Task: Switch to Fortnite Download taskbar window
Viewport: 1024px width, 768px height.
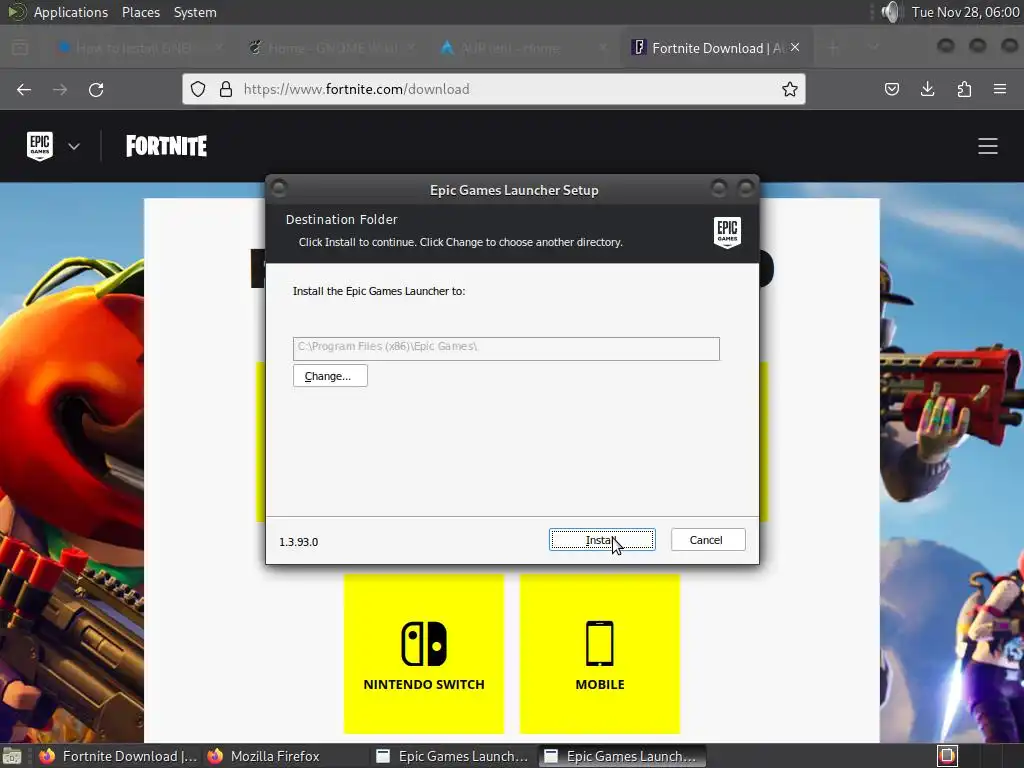Action: click(118, 756)
